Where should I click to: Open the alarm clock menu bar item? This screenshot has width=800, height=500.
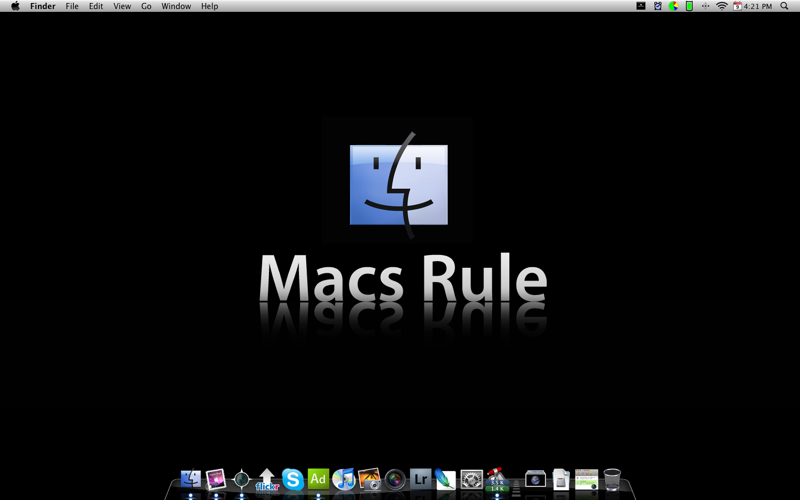click(x=658, y=6)
